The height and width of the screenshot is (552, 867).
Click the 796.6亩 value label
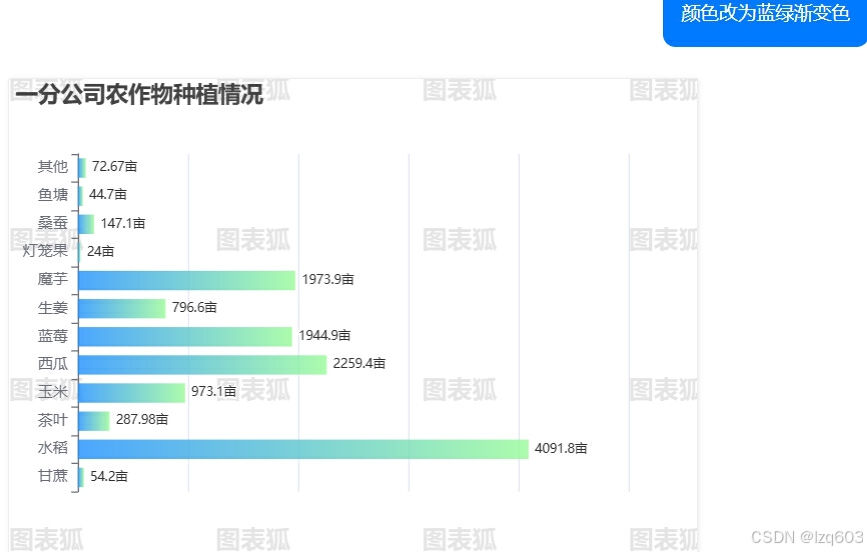click(x=194, y=307)
